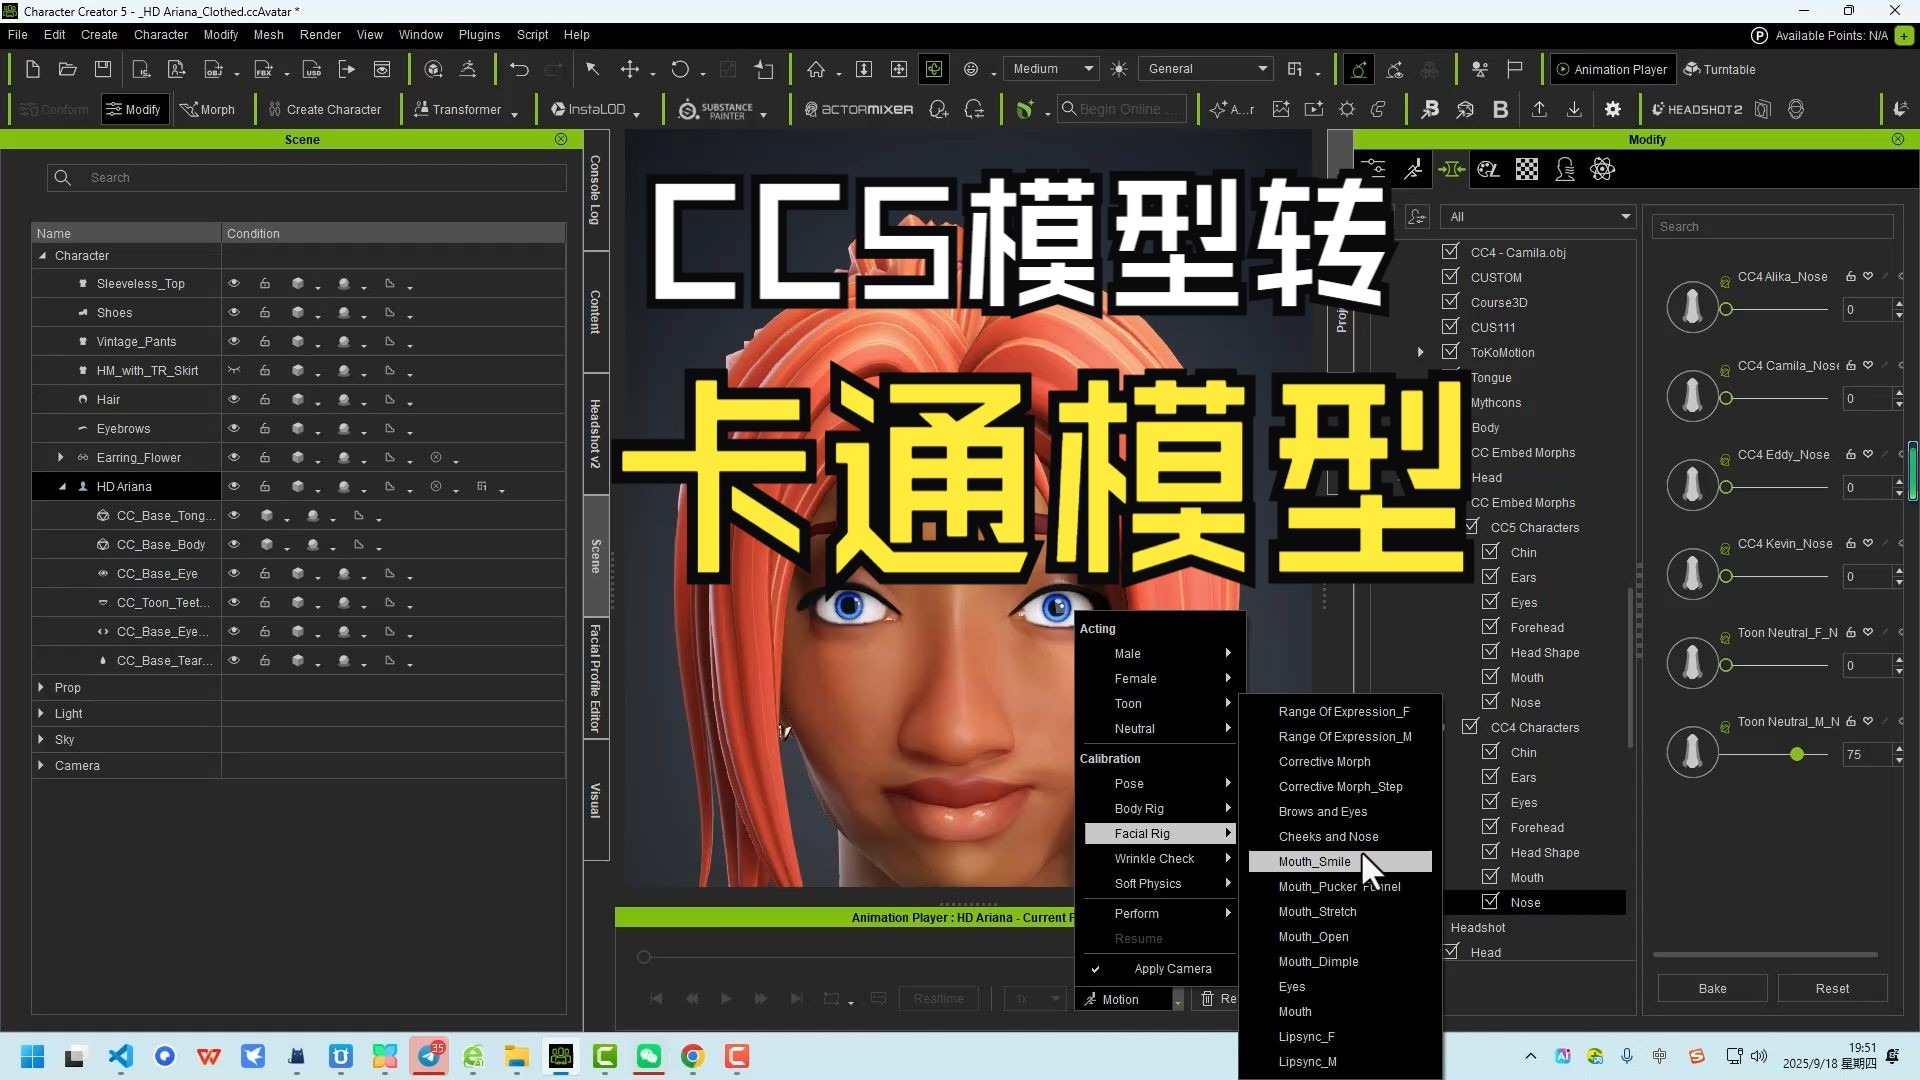
Task: Collapse the Character group
Action: pyautogui.click(x=42, y=256)
